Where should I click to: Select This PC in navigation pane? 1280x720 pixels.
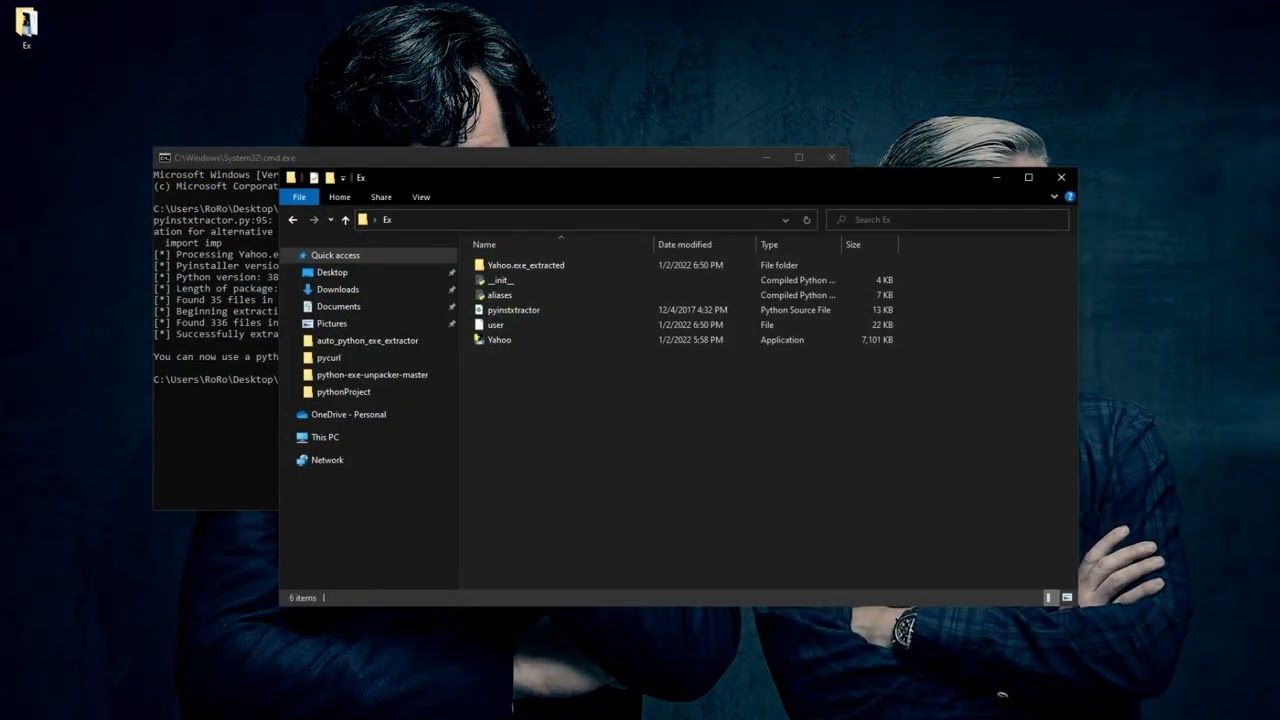pyautogui.click(x=325, y=437)
